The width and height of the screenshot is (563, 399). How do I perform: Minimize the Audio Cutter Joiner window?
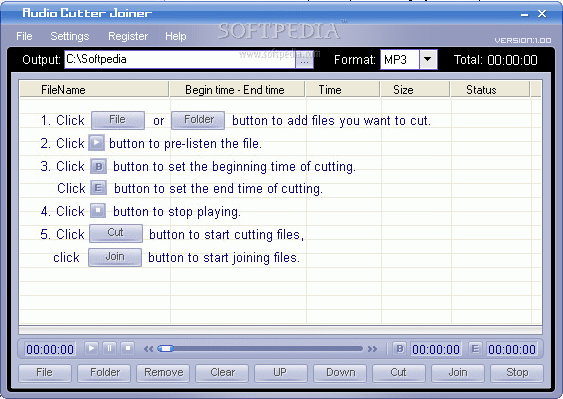[x=524, y=14]
